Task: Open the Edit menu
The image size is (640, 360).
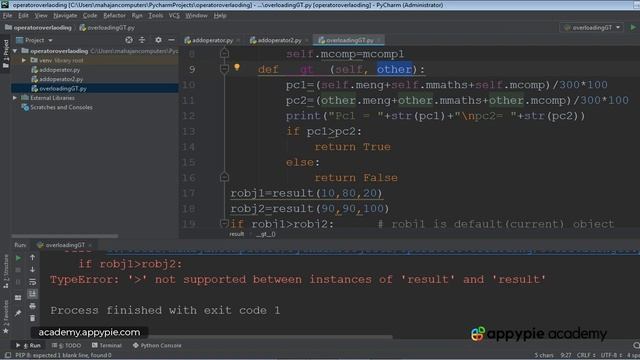Action: 23,16
